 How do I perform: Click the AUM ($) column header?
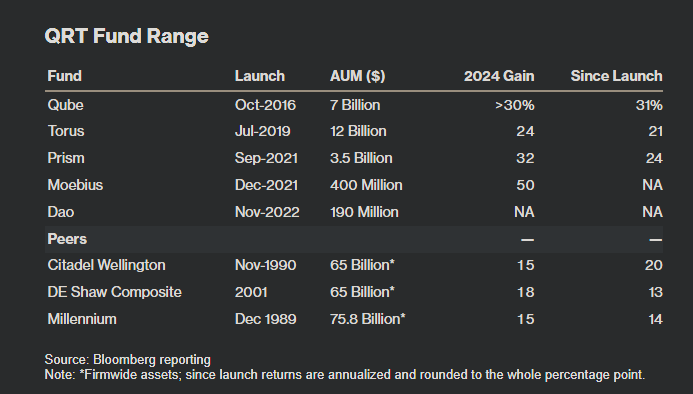pos(358,76)
